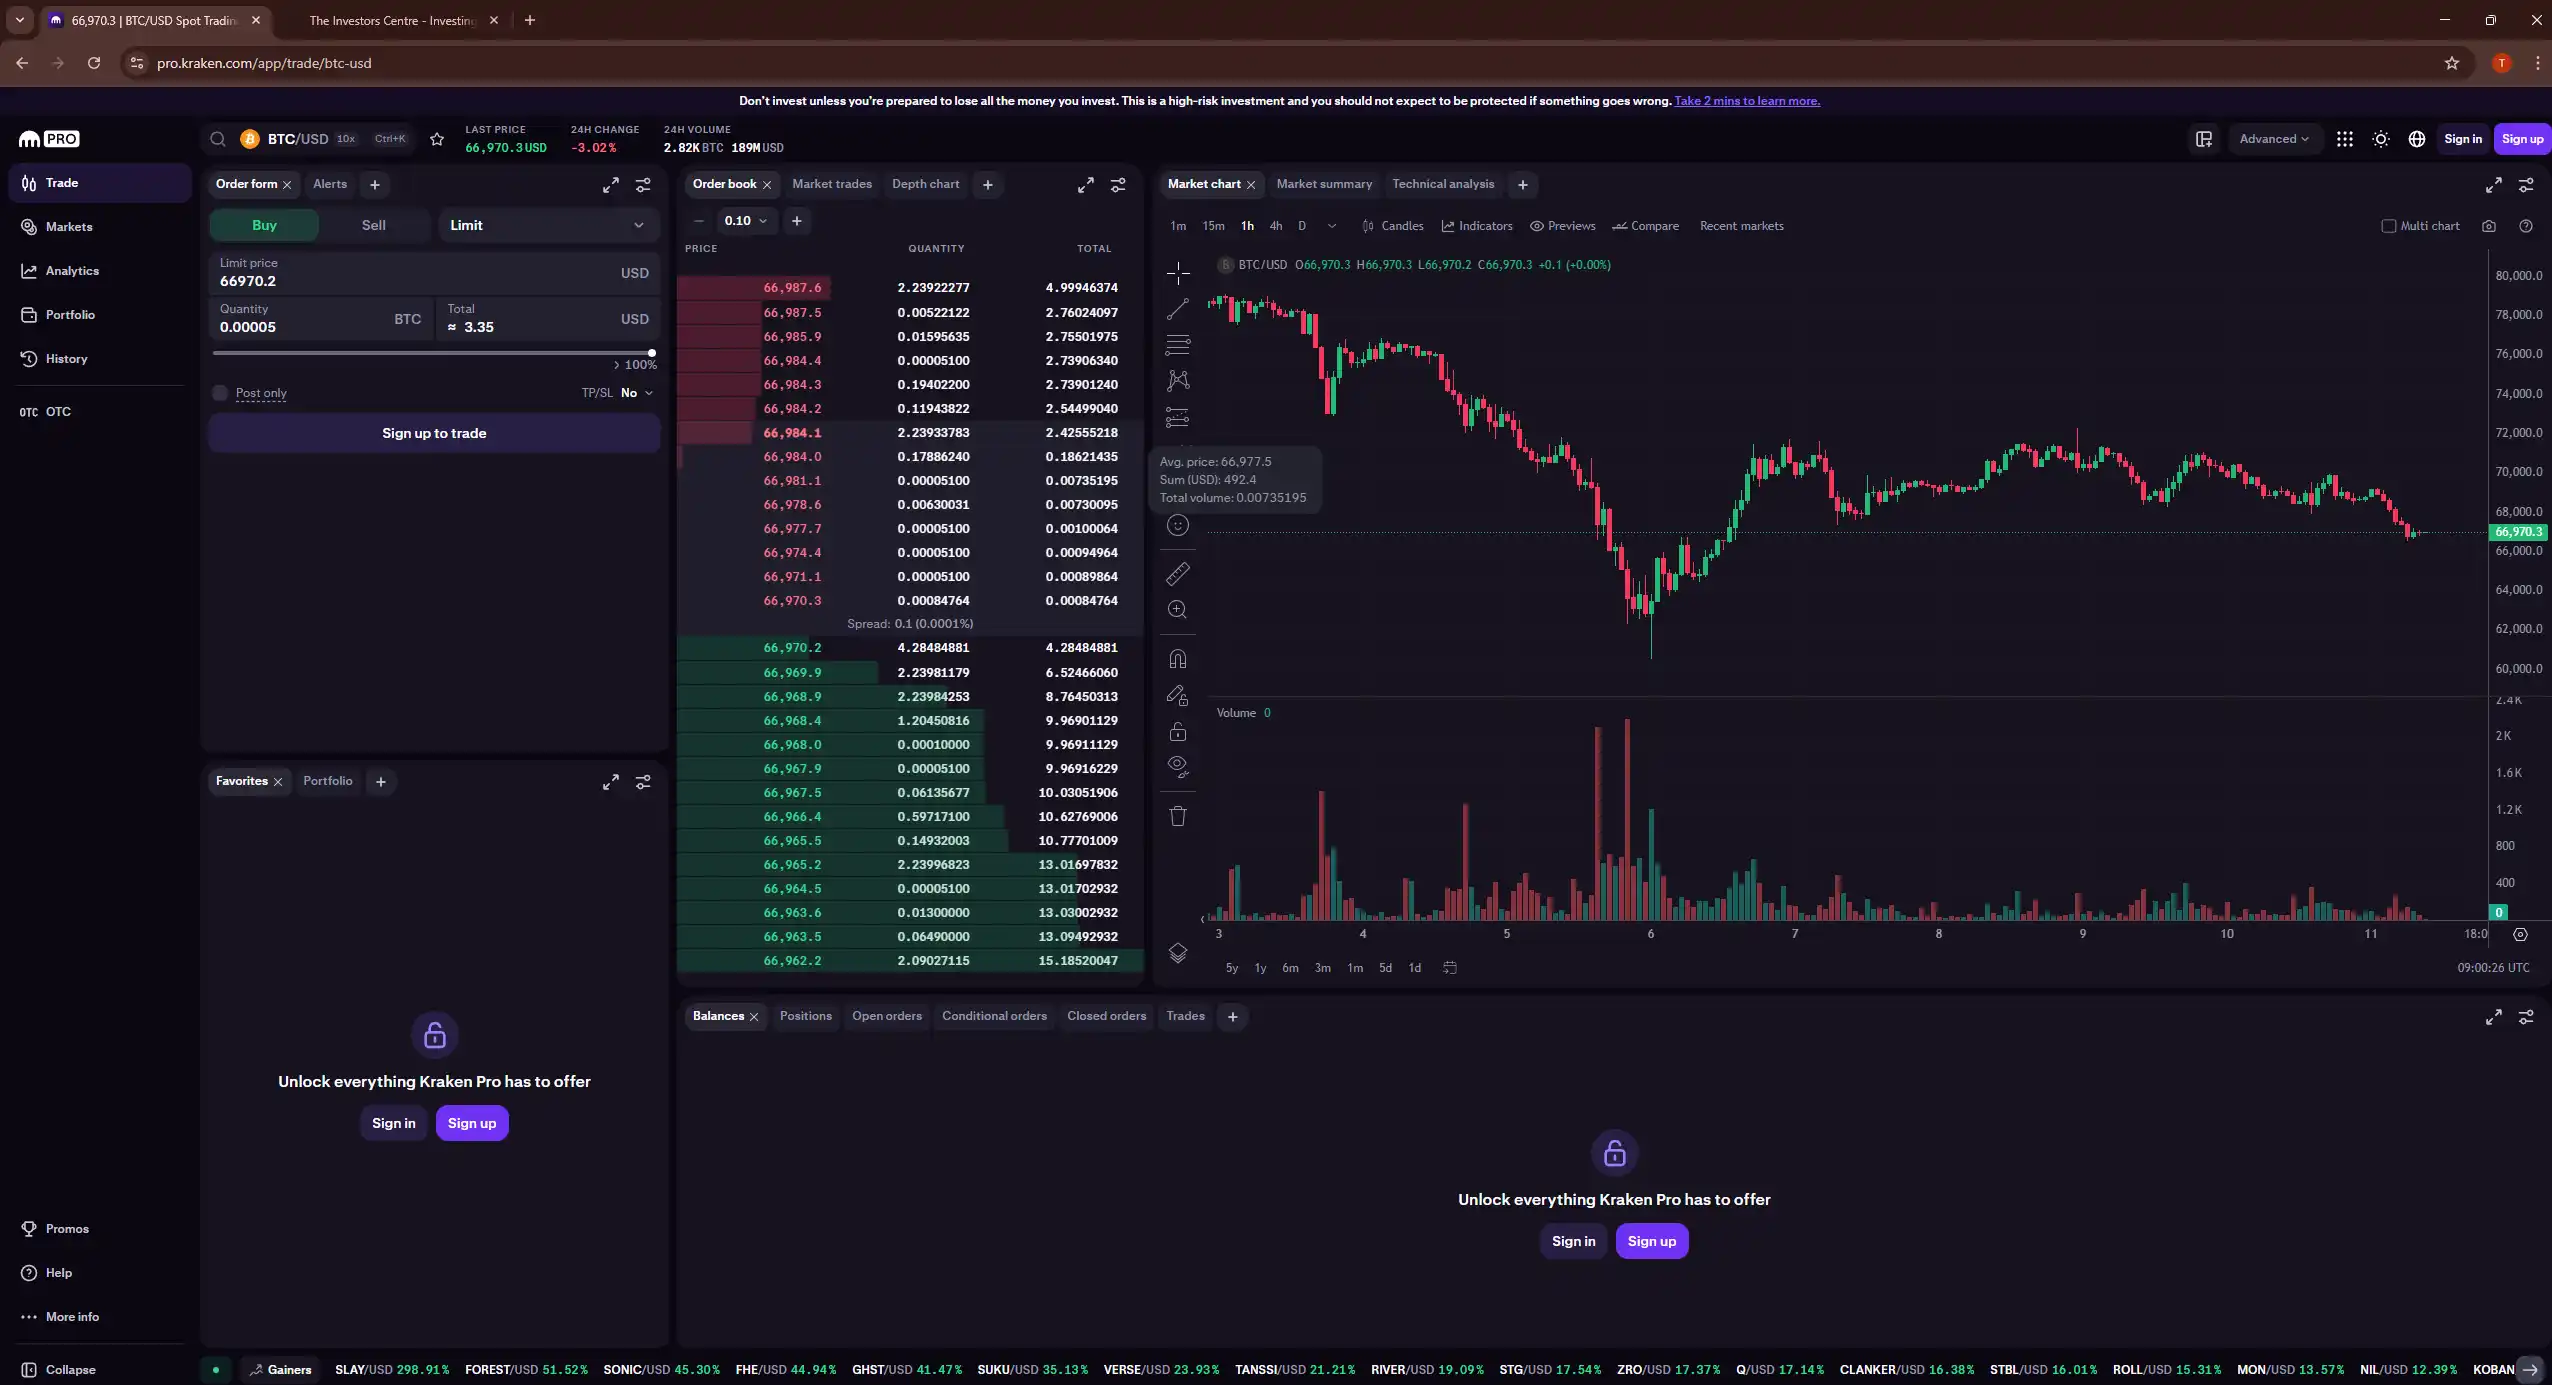Open the apps grid menu
The width and height of the screenshot is (2552, 1385).
click(2345, 139)
